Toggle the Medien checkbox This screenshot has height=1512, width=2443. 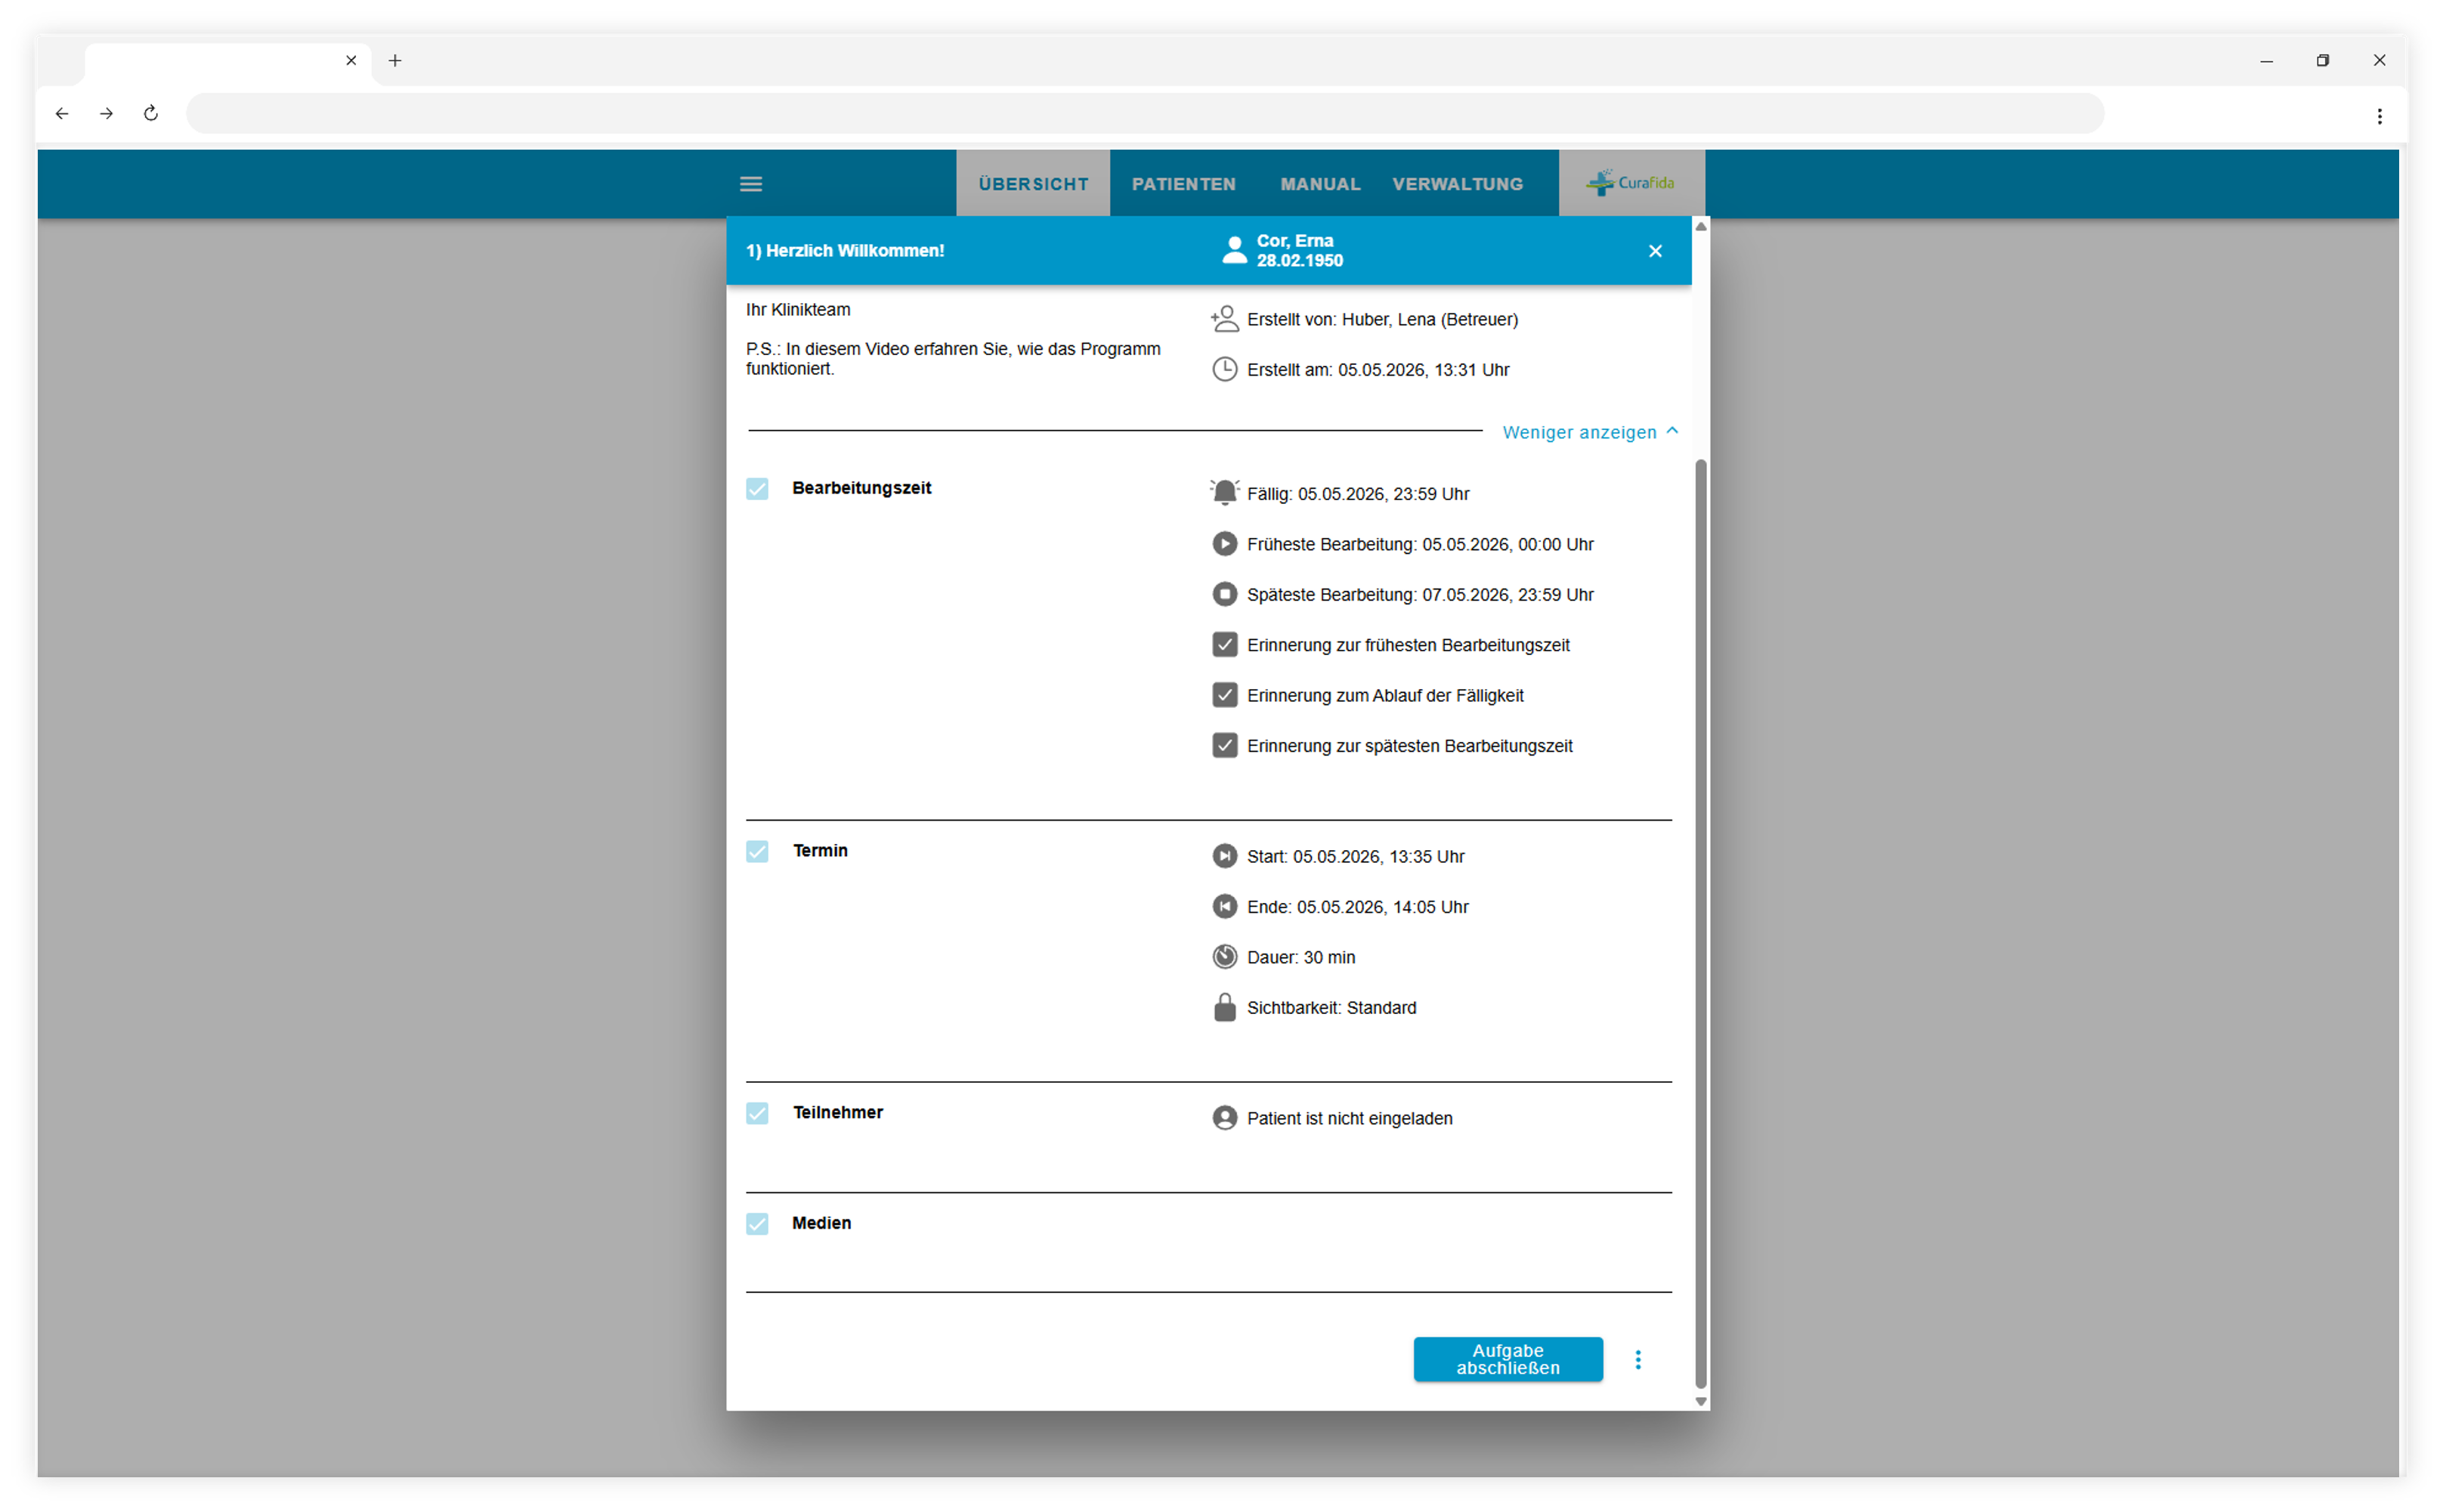757,1223
